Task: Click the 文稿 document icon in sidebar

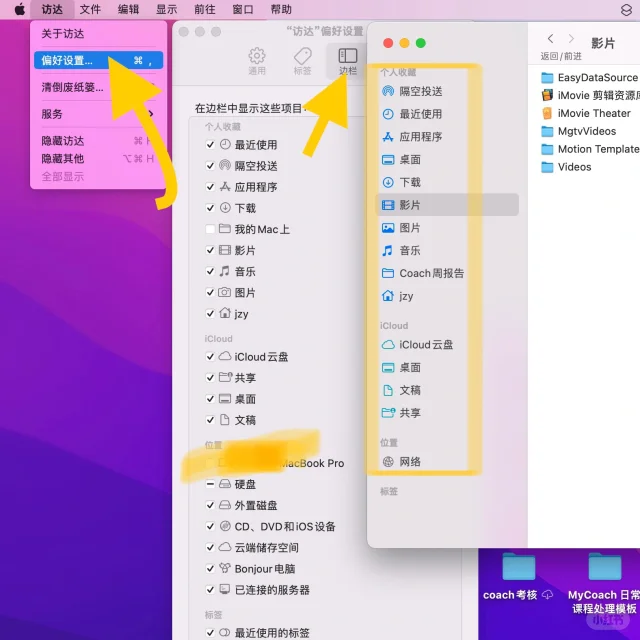Action: click(x=388, y=390)
